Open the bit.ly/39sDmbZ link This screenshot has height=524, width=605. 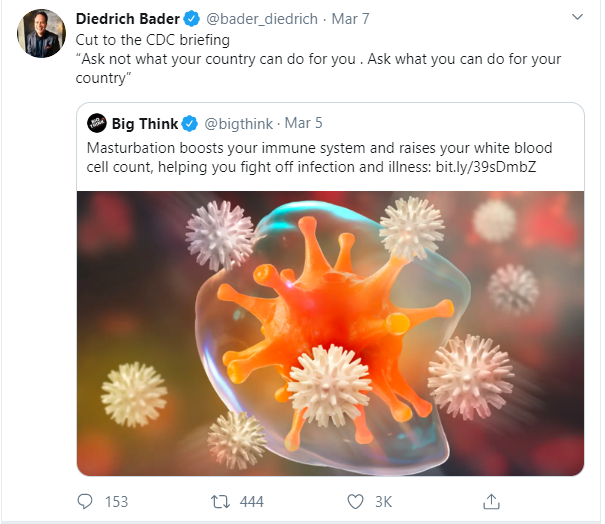pyautogui.click(x=486, y=167)
